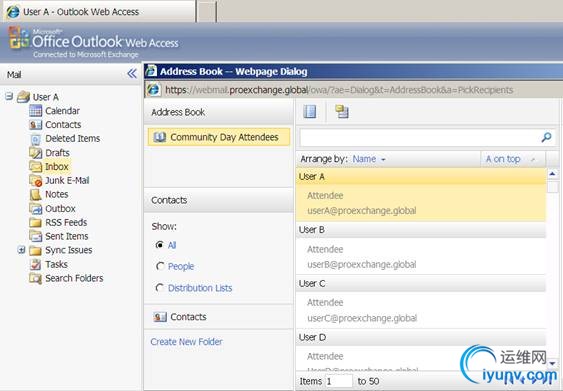
Task: Click the Mail pane header label
Action: point(14,75)
